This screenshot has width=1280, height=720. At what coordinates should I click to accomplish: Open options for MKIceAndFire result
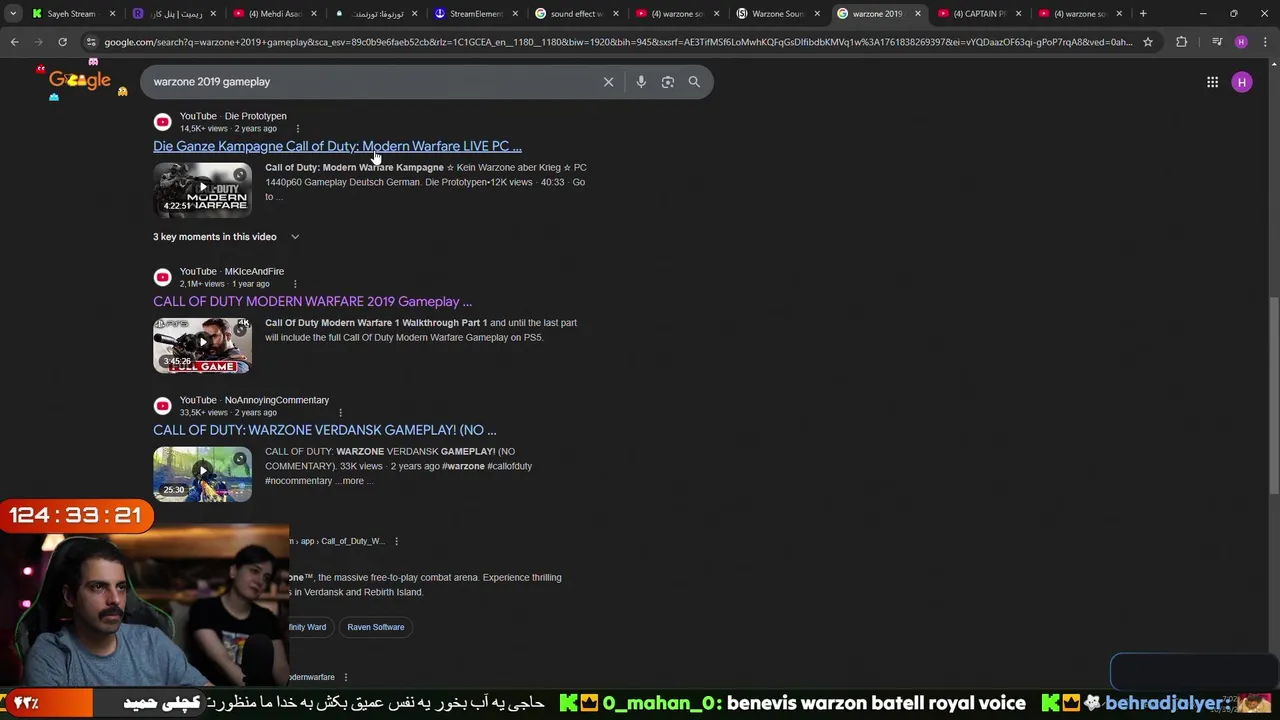(x=294, y=284)
